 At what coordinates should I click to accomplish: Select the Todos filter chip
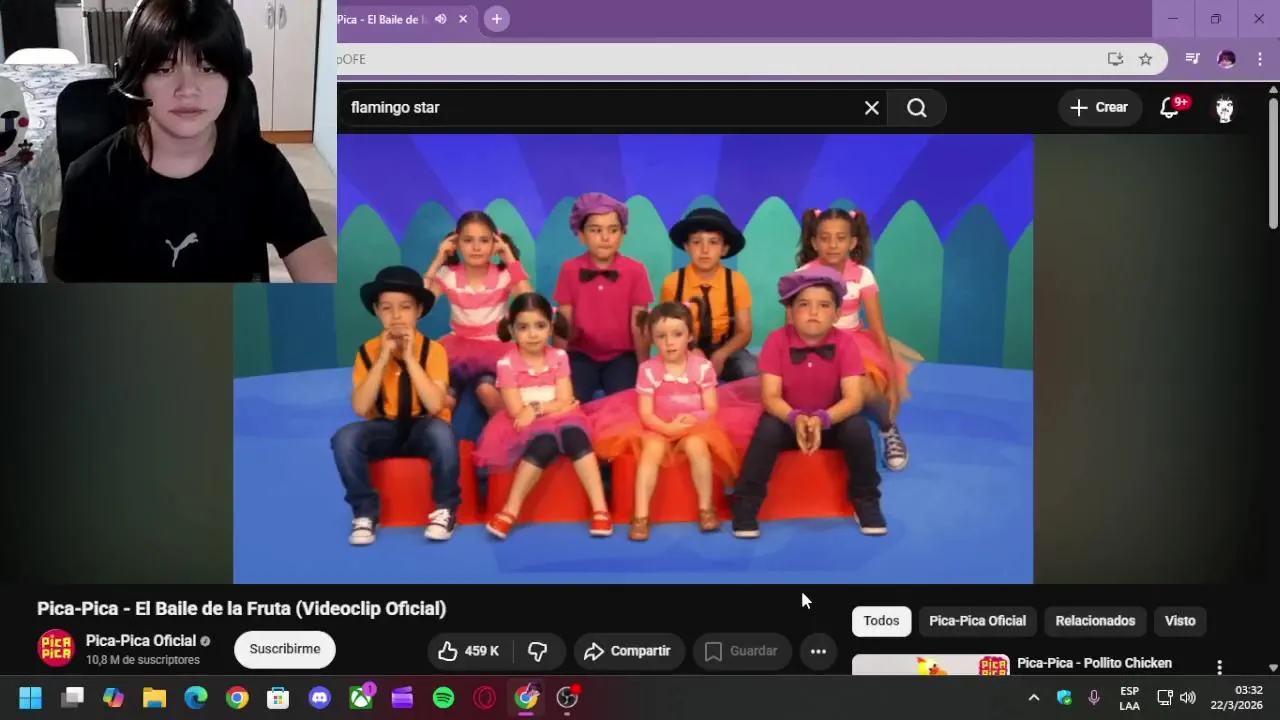point(881,621)
